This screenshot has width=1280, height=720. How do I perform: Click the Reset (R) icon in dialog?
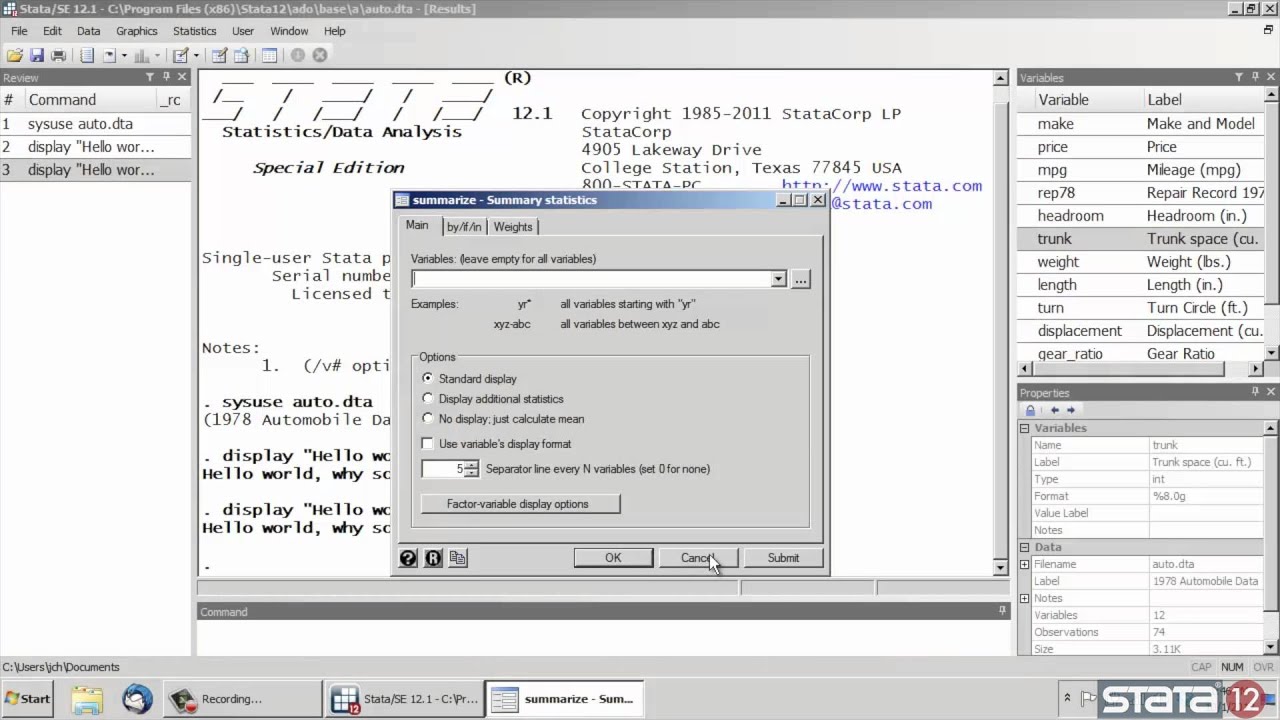(433, 558)
